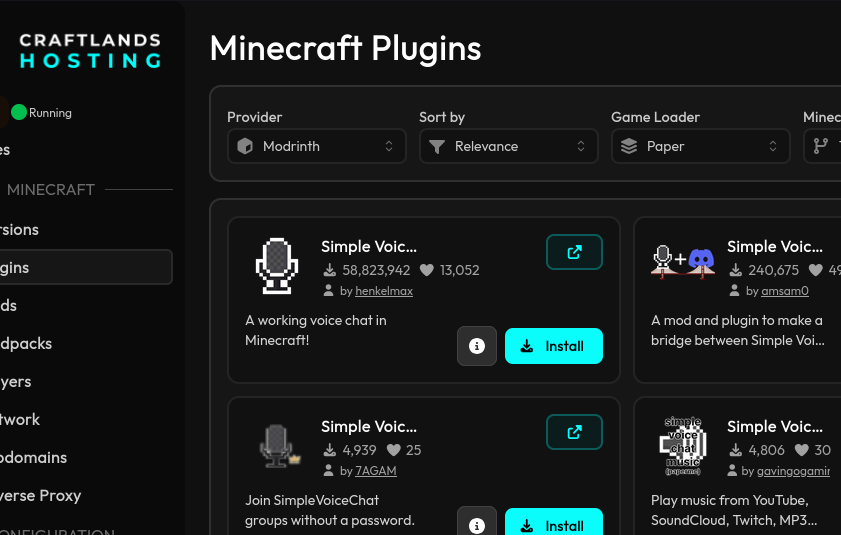841x535 pixels.
Task: Click the download count 4,806
Action: coord(766,450)
